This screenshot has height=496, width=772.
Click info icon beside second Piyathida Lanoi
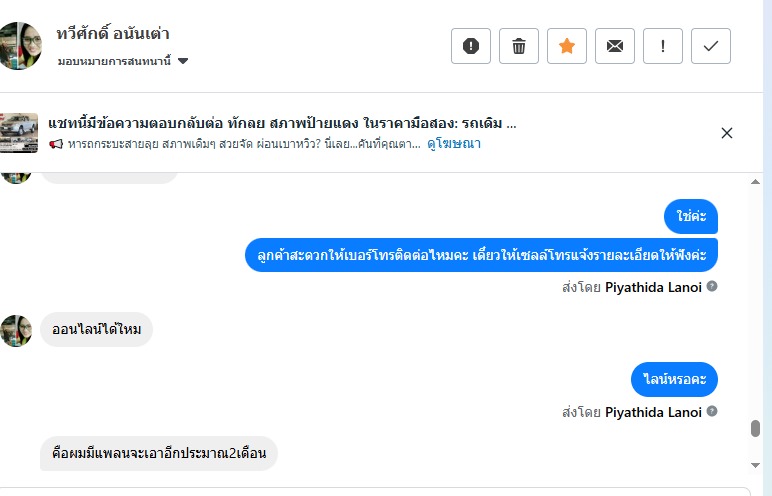coord(712,411)
